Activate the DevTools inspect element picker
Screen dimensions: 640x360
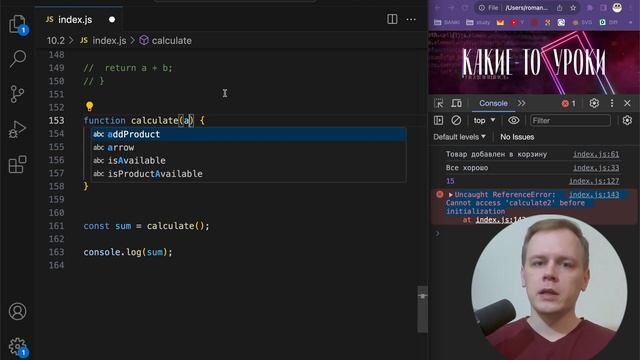[x=439, y=103]
